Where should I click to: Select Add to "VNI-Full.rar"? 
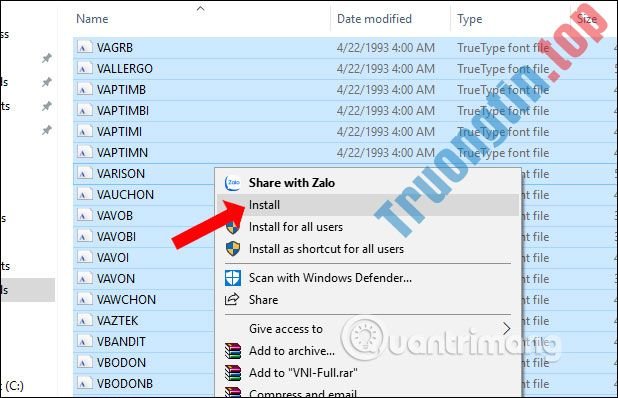(x=303, y=373)
